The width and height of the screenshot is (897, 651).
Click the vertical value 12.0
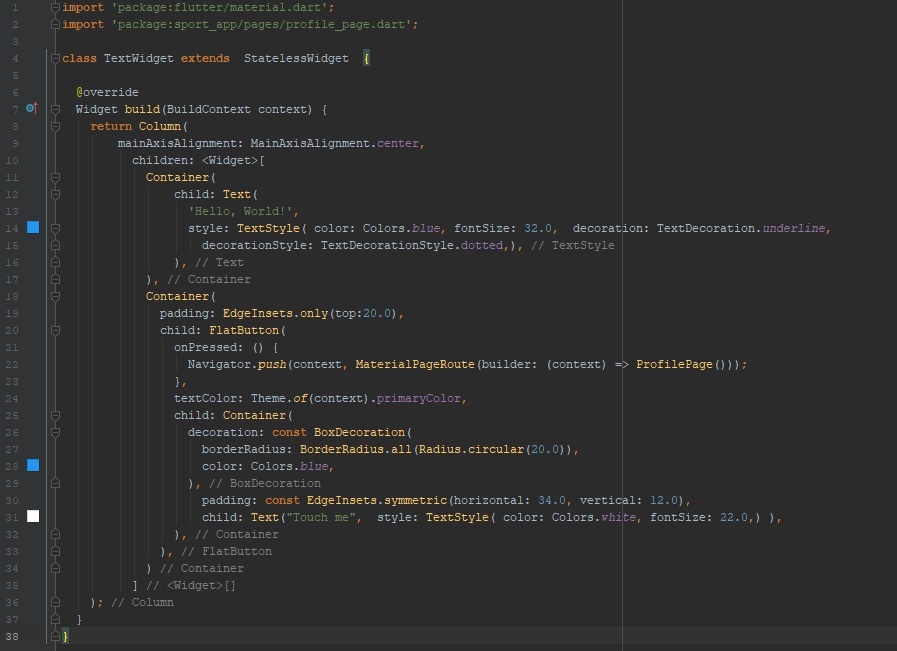tap(664, 501)
